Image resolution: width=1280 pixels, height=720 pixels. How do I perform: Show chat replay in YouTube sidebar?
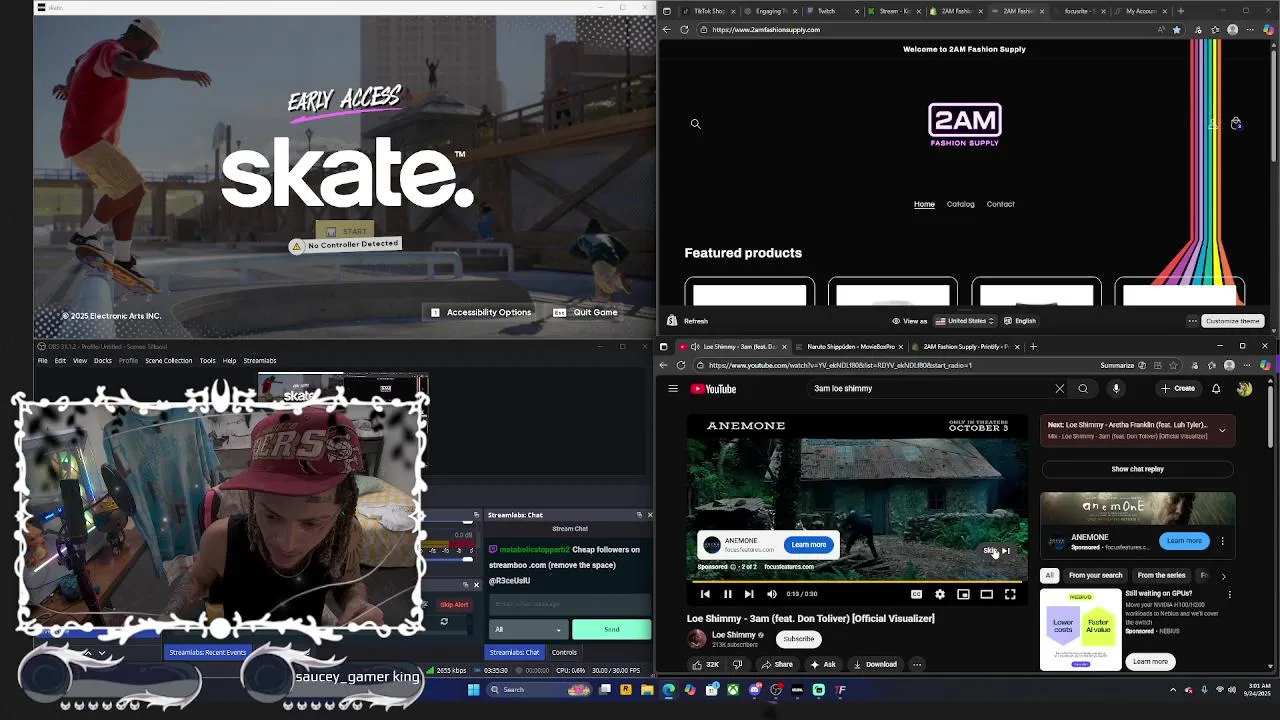(x=1137, y=469)
